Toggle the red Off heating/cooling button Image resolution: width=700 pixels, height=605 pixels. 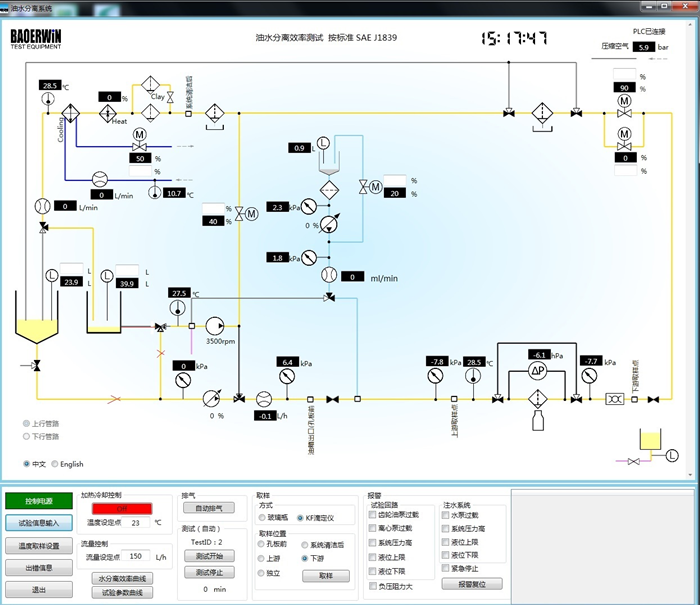click(122, 509)
